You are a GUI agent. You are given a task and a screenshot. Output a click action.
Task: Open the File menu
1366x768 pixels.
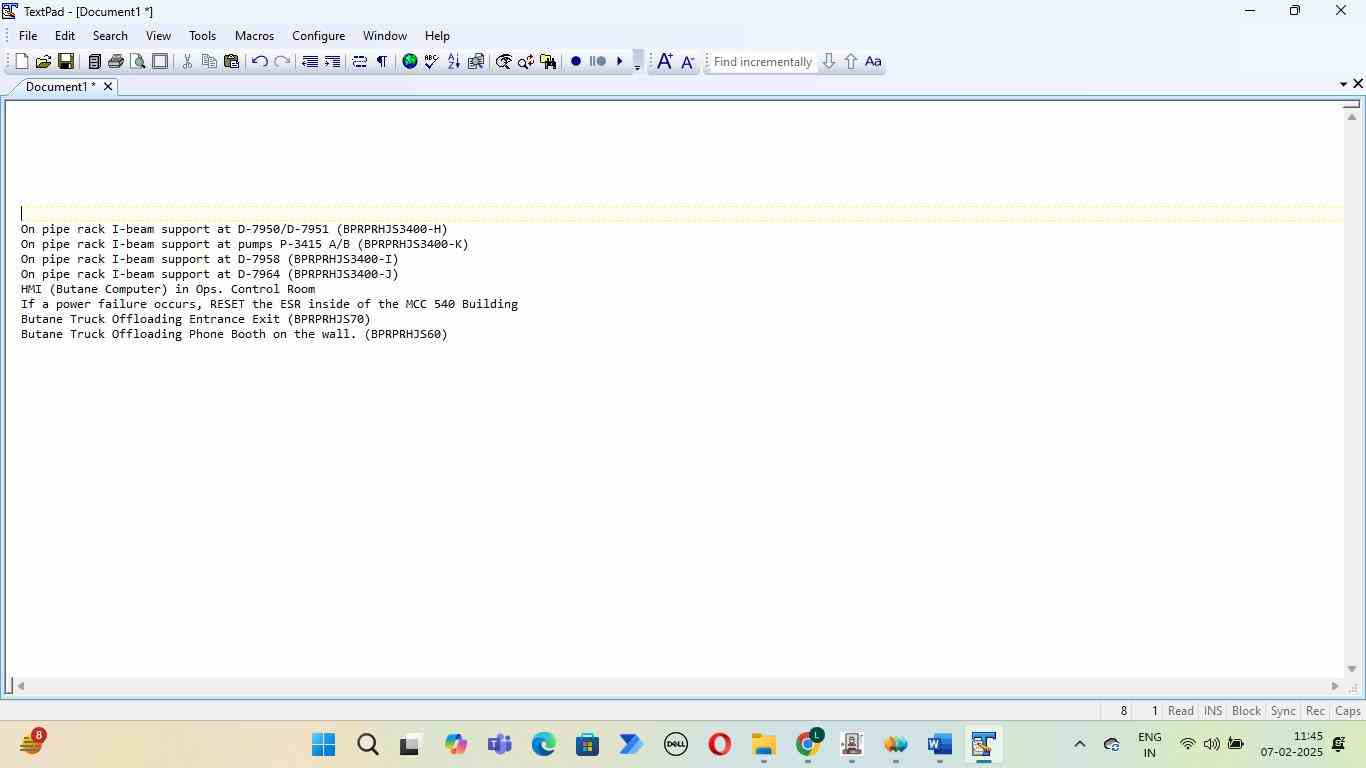(28, 35)
